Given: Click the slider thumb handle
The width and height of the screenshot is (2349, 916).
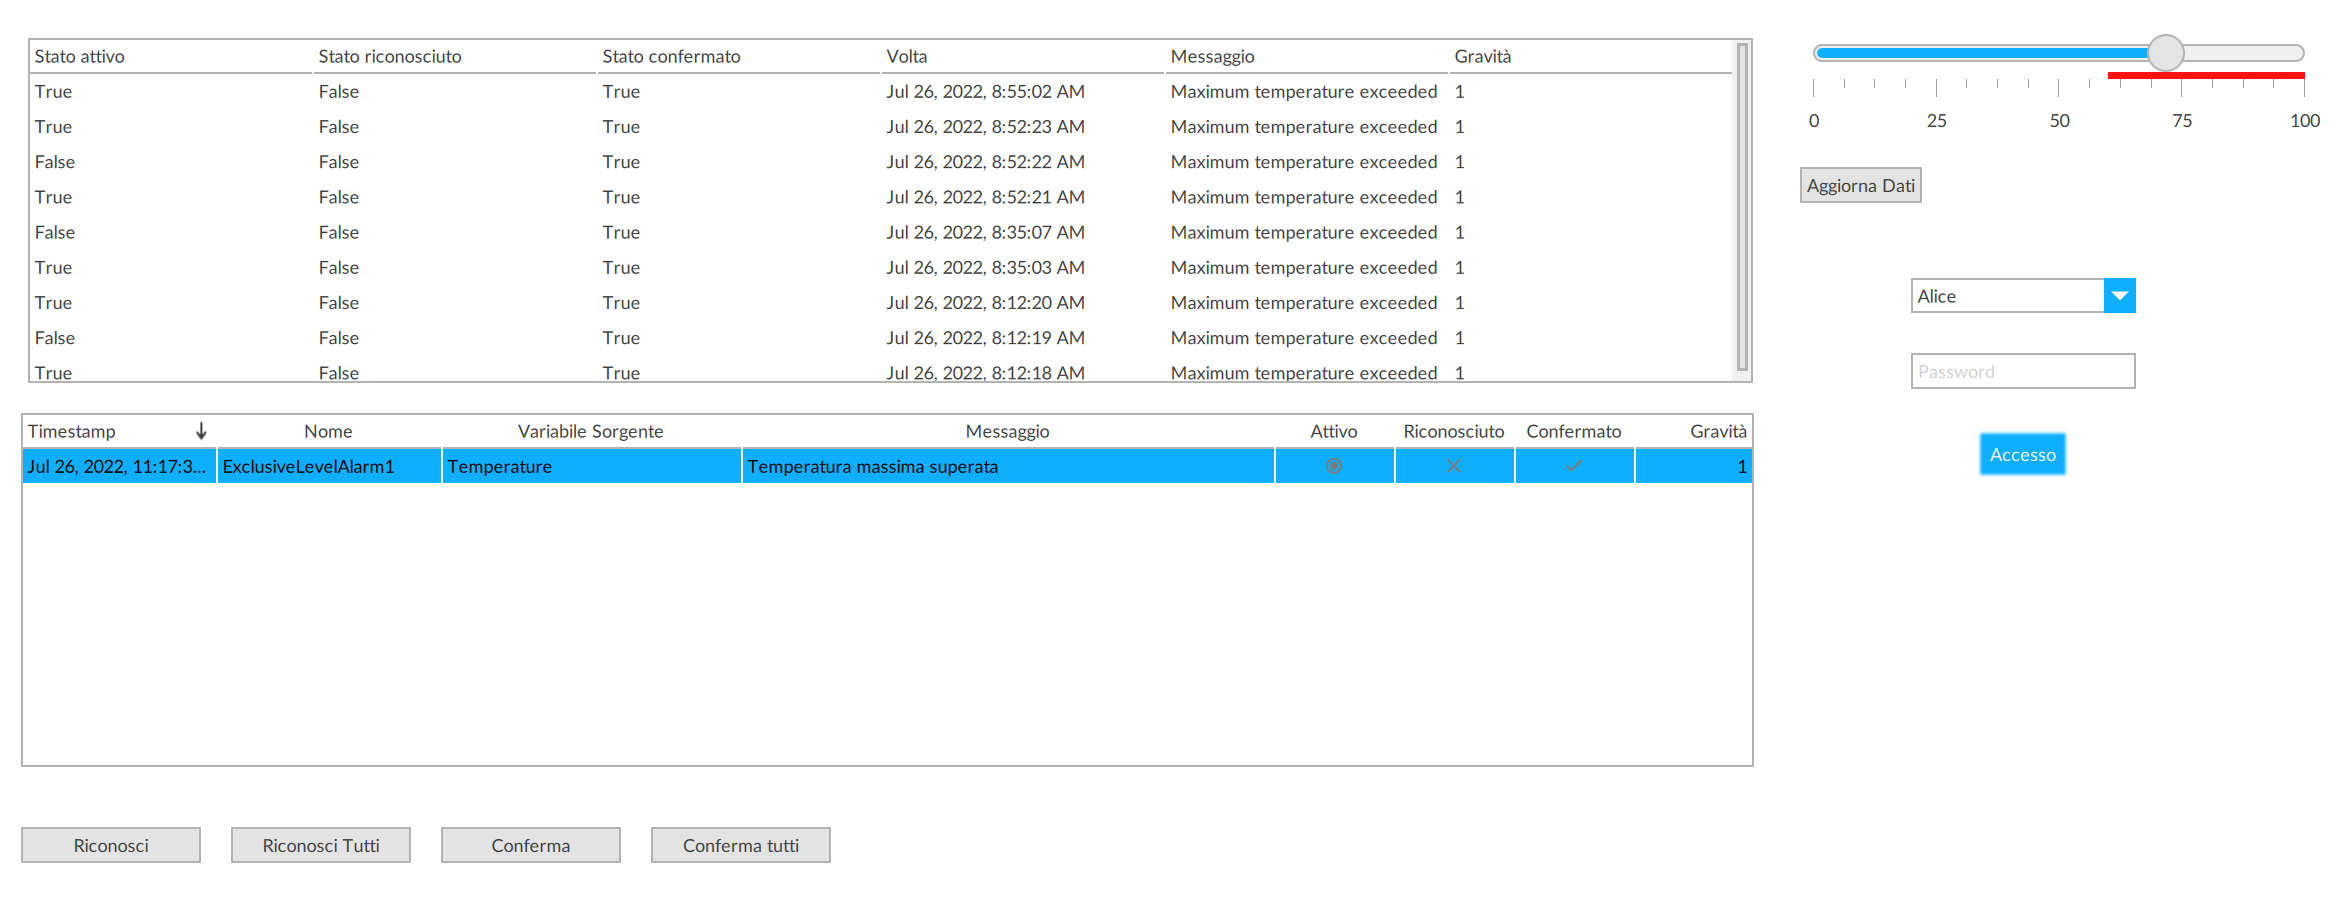Looking at the screenshot, I should click(2165, 53).
